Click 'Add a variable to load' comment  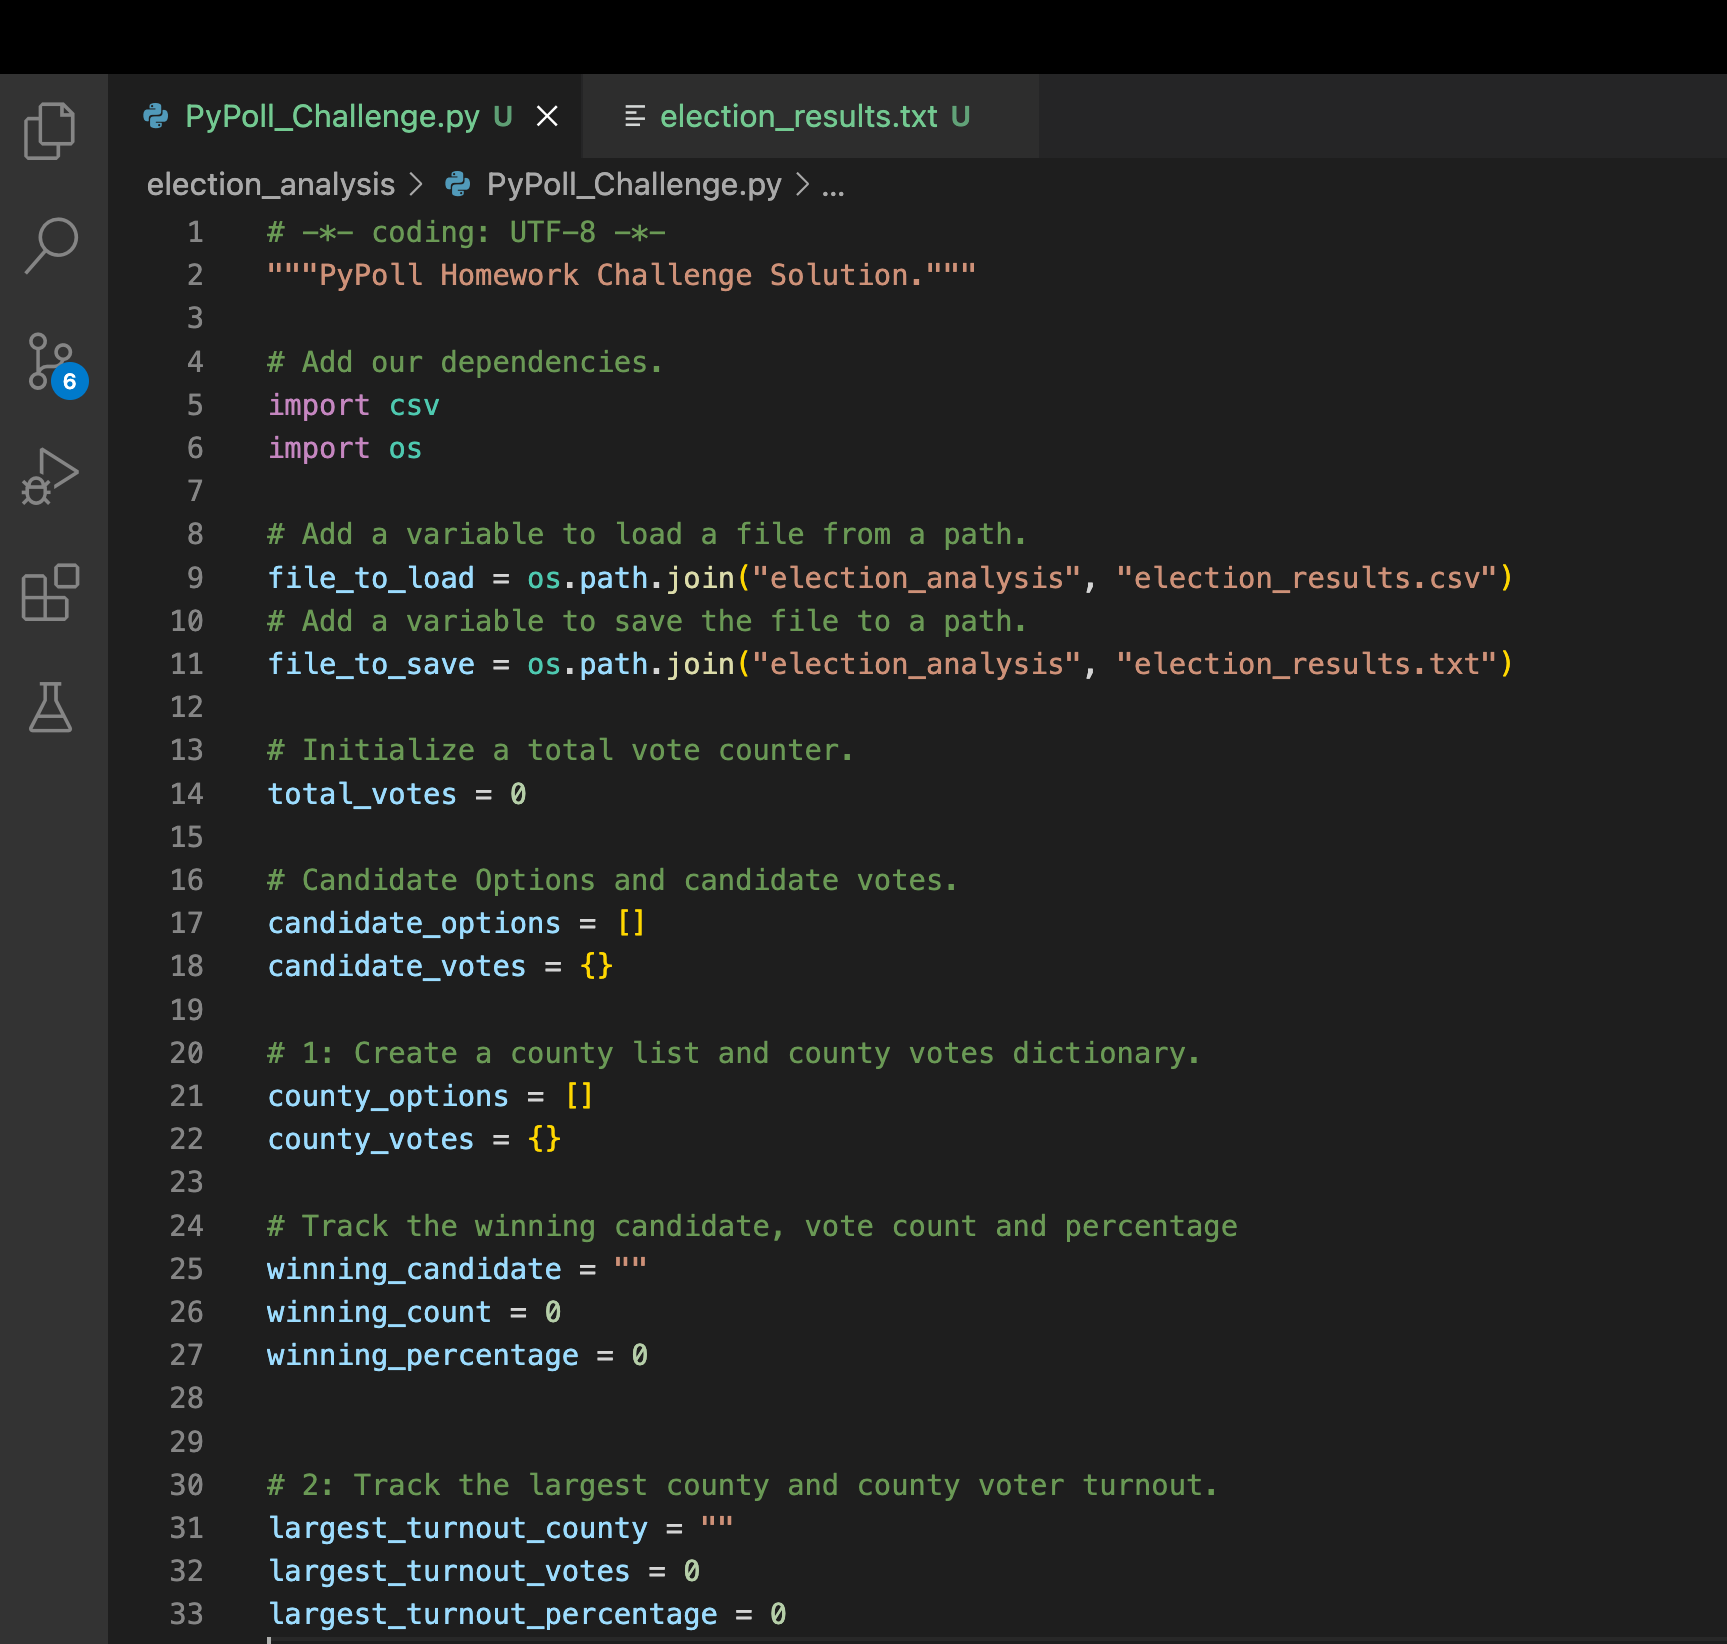(647, 534)
